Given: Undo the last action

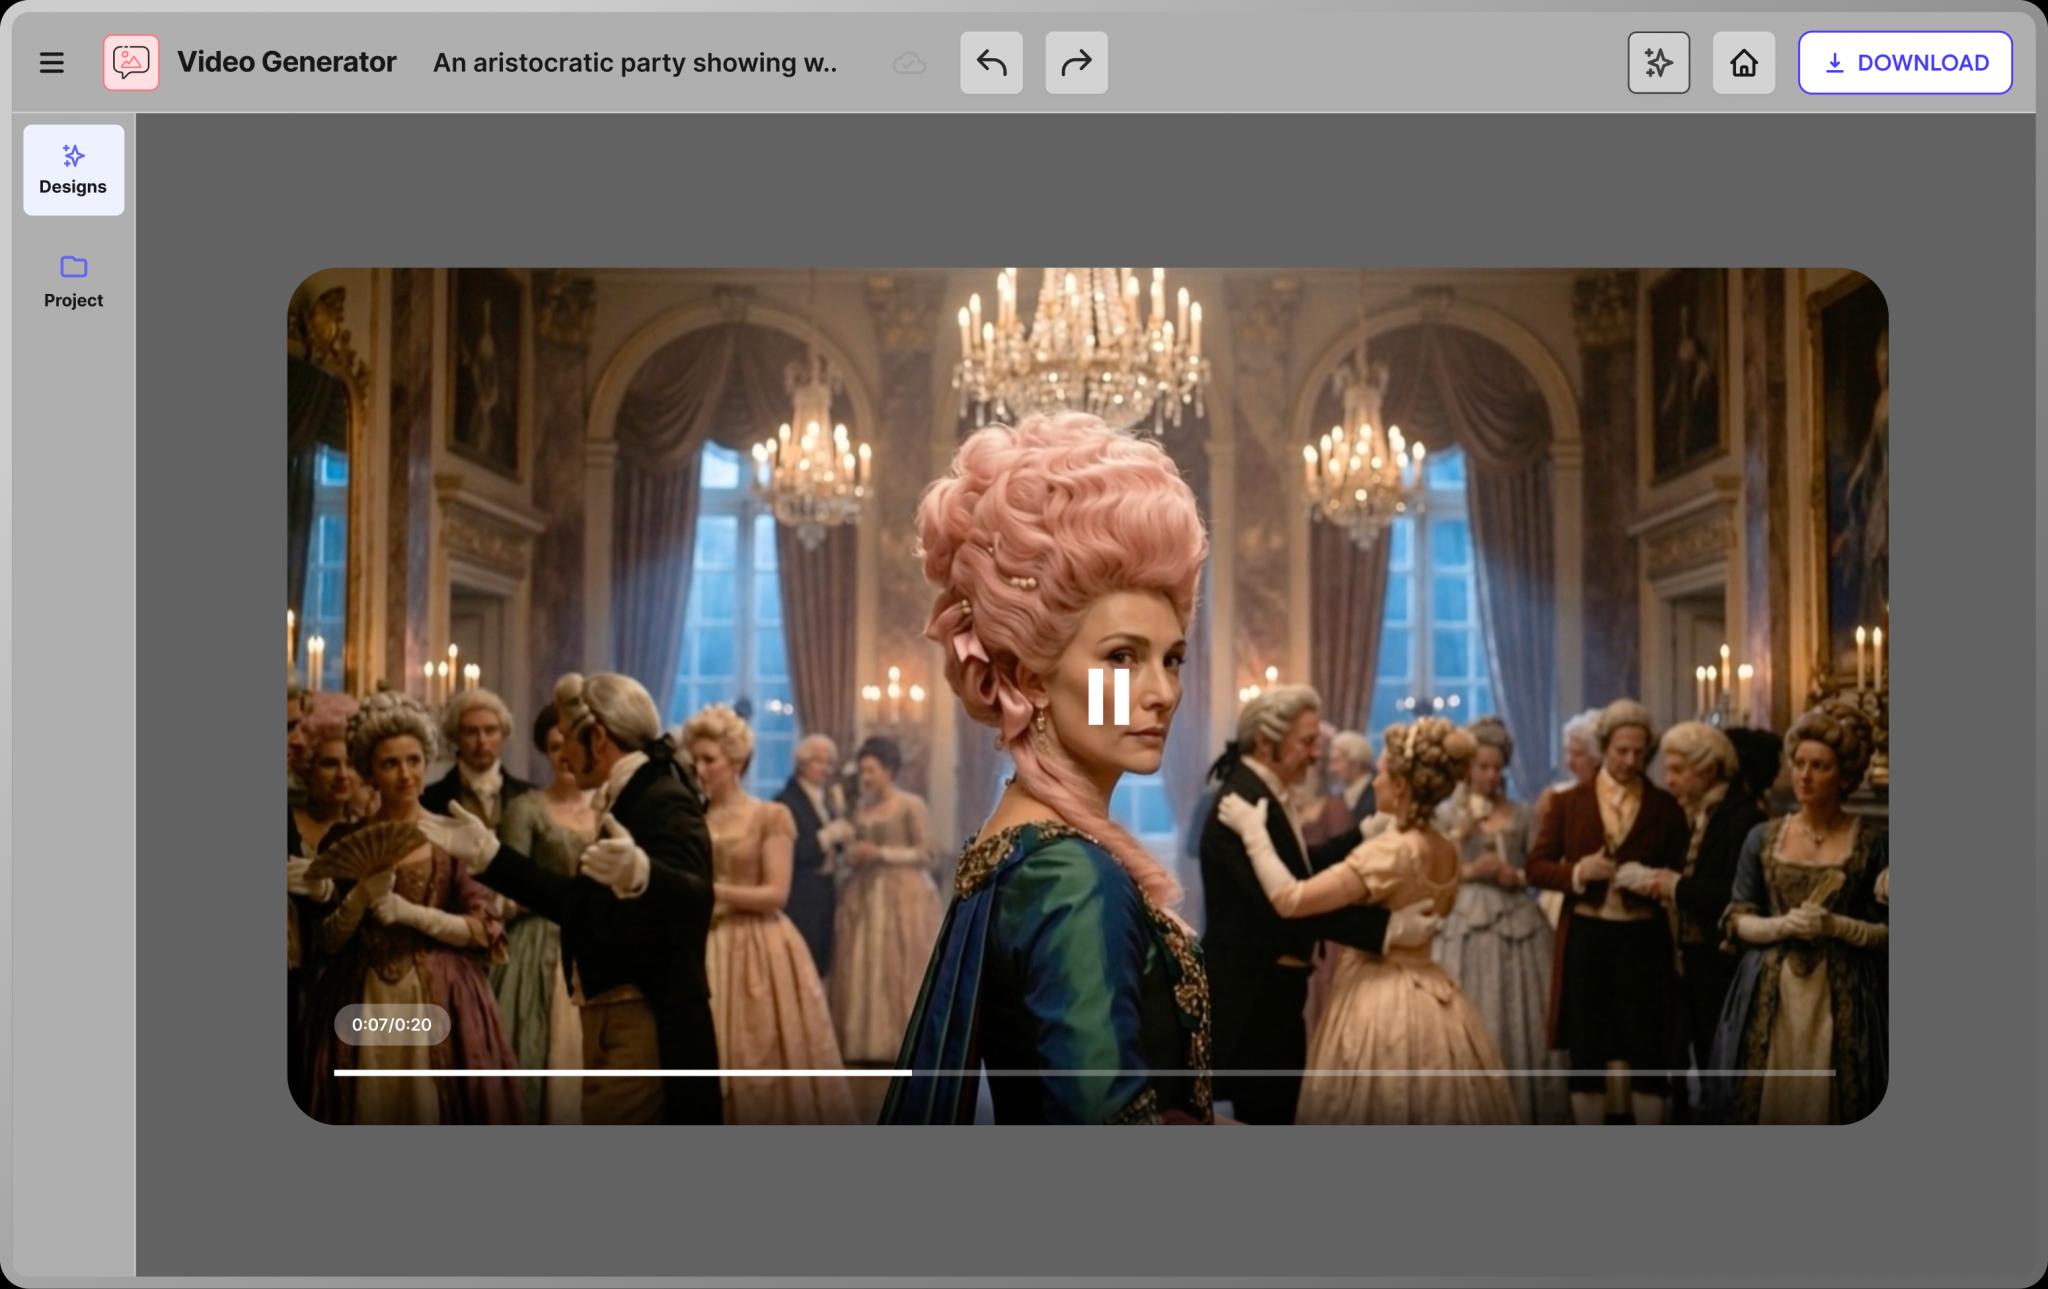Looking at the screenshot, I should point(991,62).
